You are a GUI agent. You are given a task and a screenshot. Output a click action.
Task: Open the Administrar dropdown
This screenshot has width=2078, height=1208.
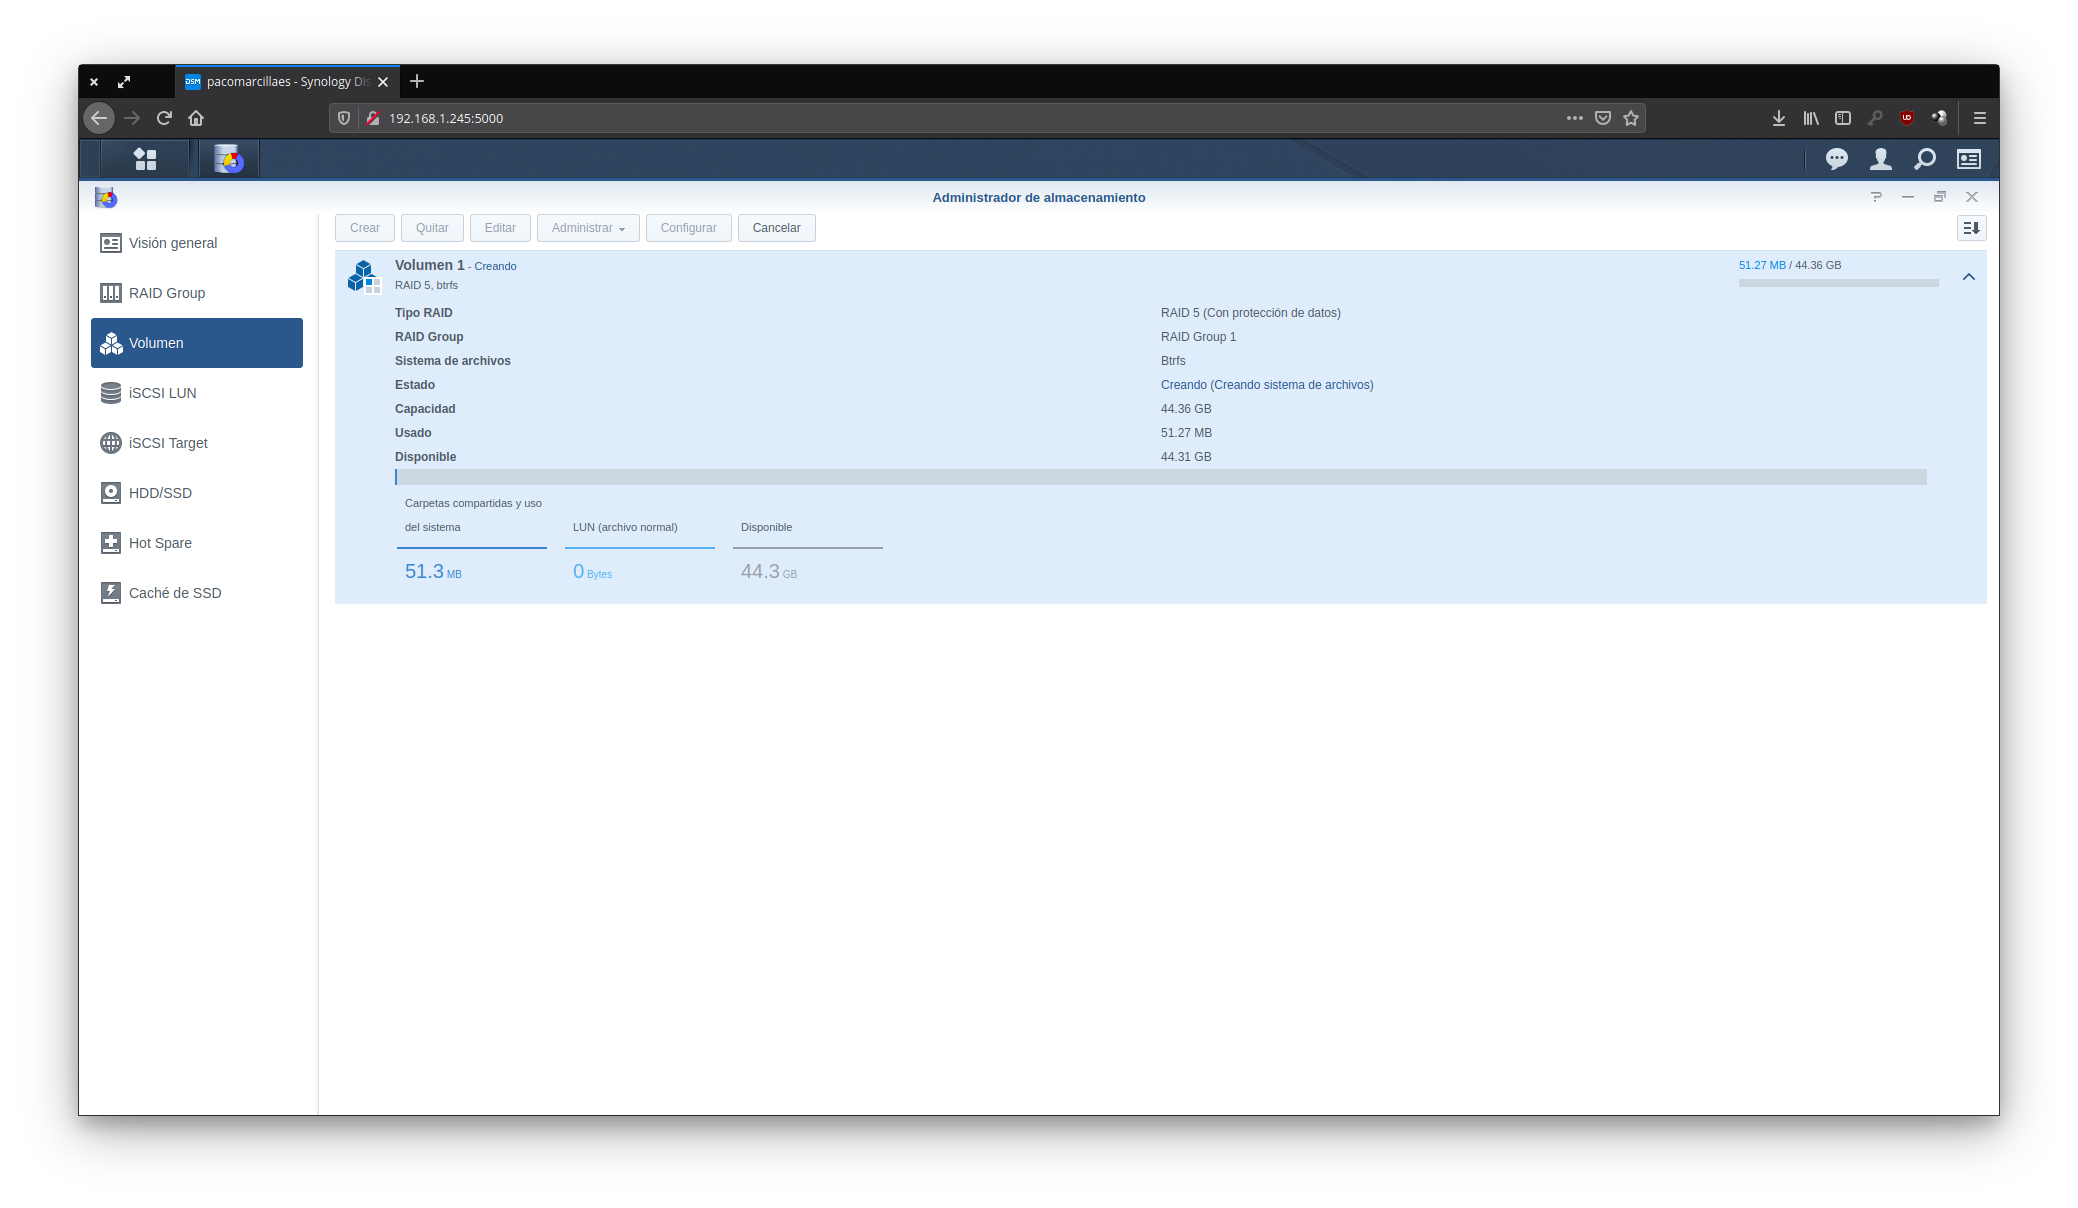click(x=588, y=228)
